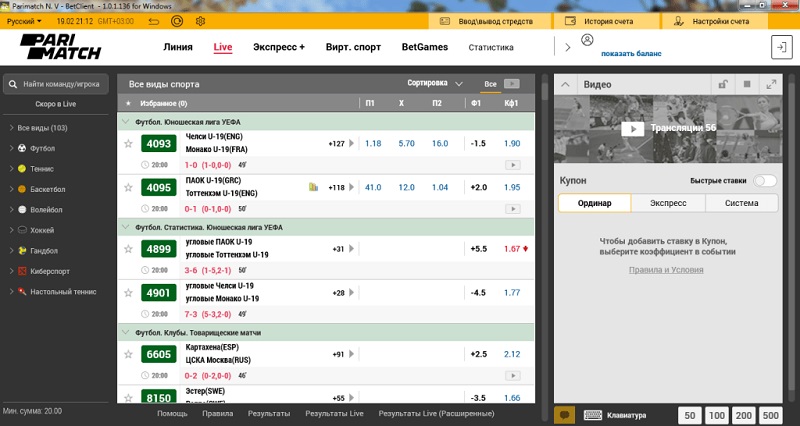This screenshot has height=426, width=800.
Task: Star the угловые ПАОК U-19 event
Action: pos(128,249)
